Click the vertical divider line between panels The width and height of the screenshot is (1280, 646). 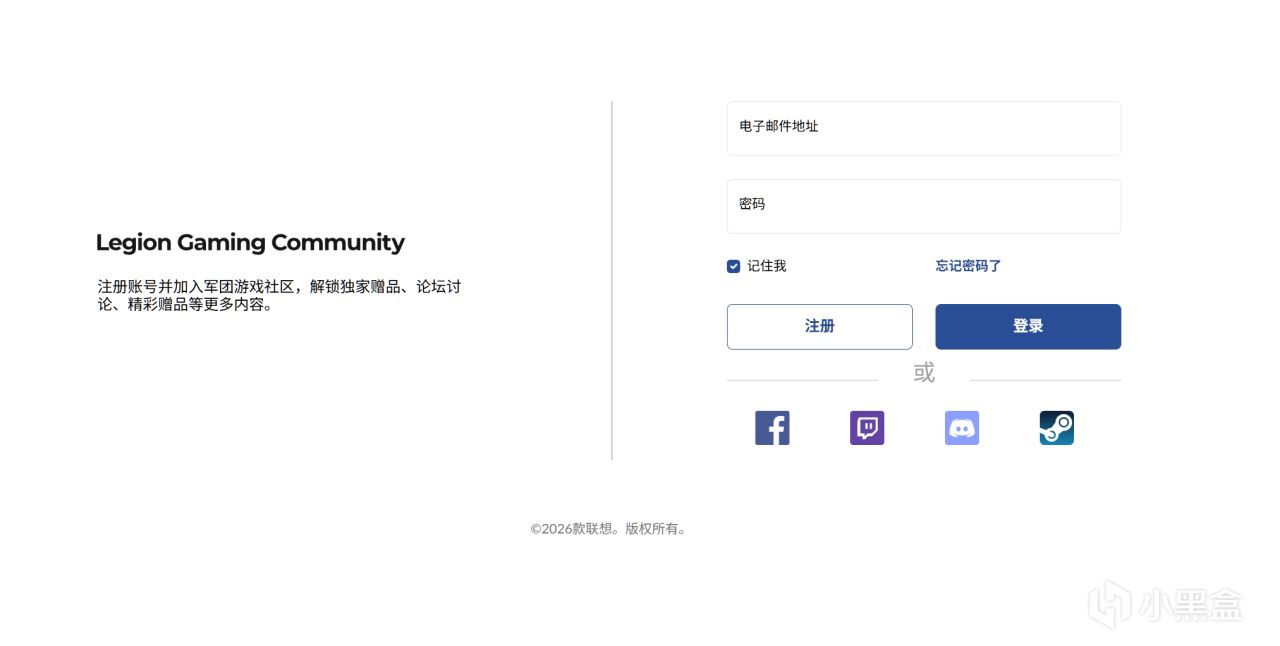coord(612,280)
